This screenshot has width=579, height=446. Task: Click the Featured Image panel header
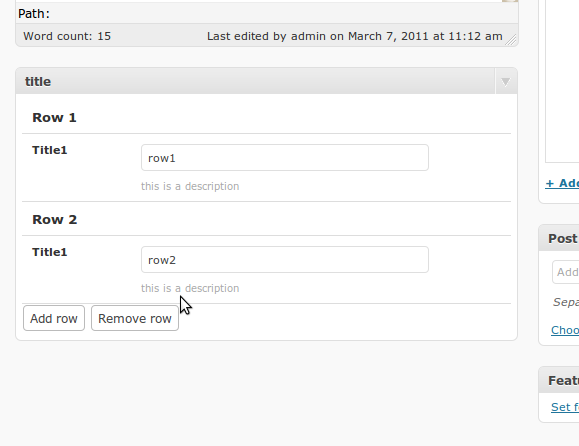559,380
